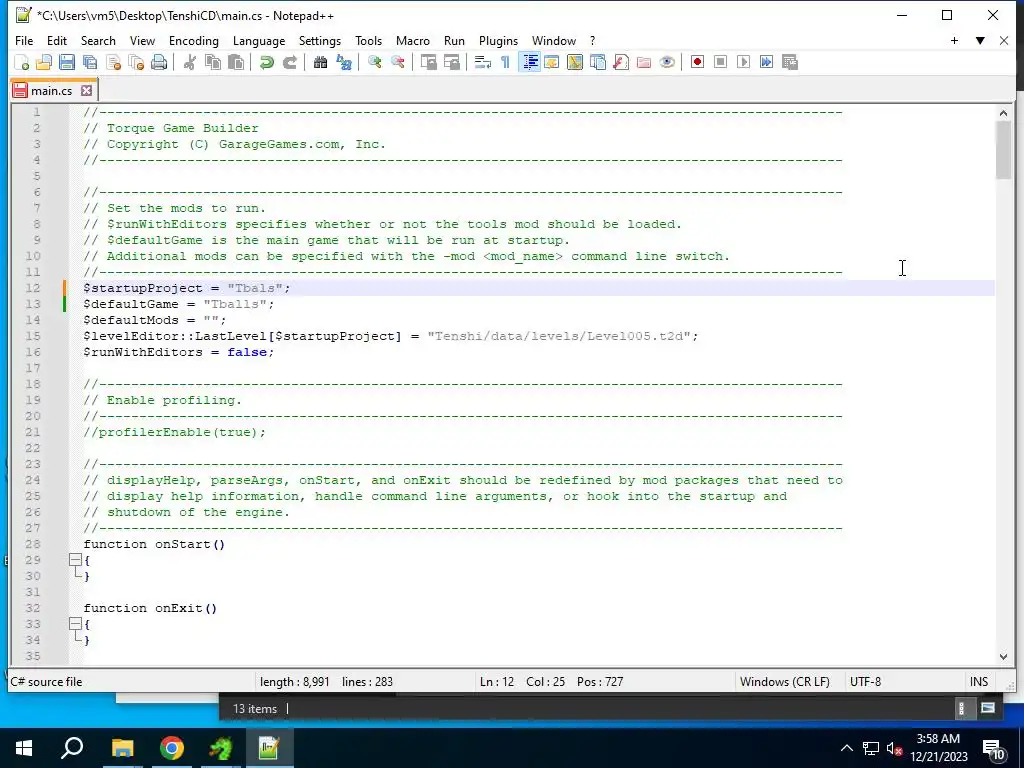Click the plus button right of the menu bar
Viewport: 1024px width, 768px height.
click(954, 40)
